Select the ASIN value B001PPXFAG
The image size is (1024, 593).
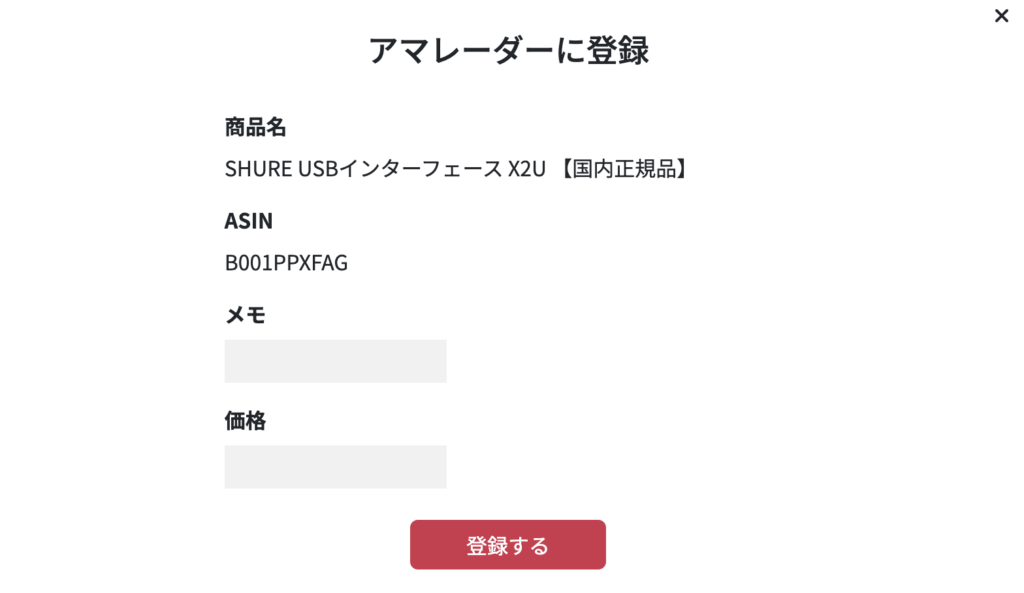(286, 263)
